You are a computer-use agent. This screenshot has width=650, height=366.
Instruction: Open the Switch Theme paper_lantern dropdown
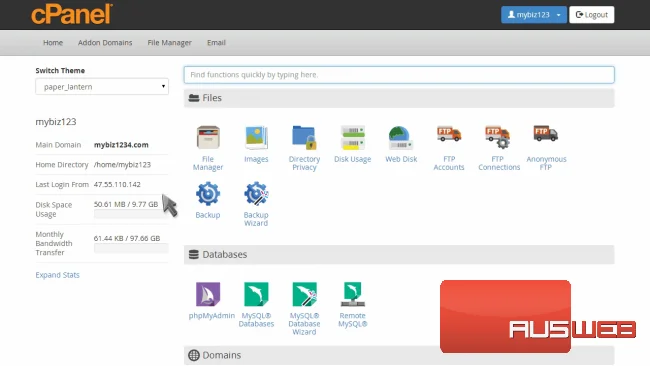102,87
